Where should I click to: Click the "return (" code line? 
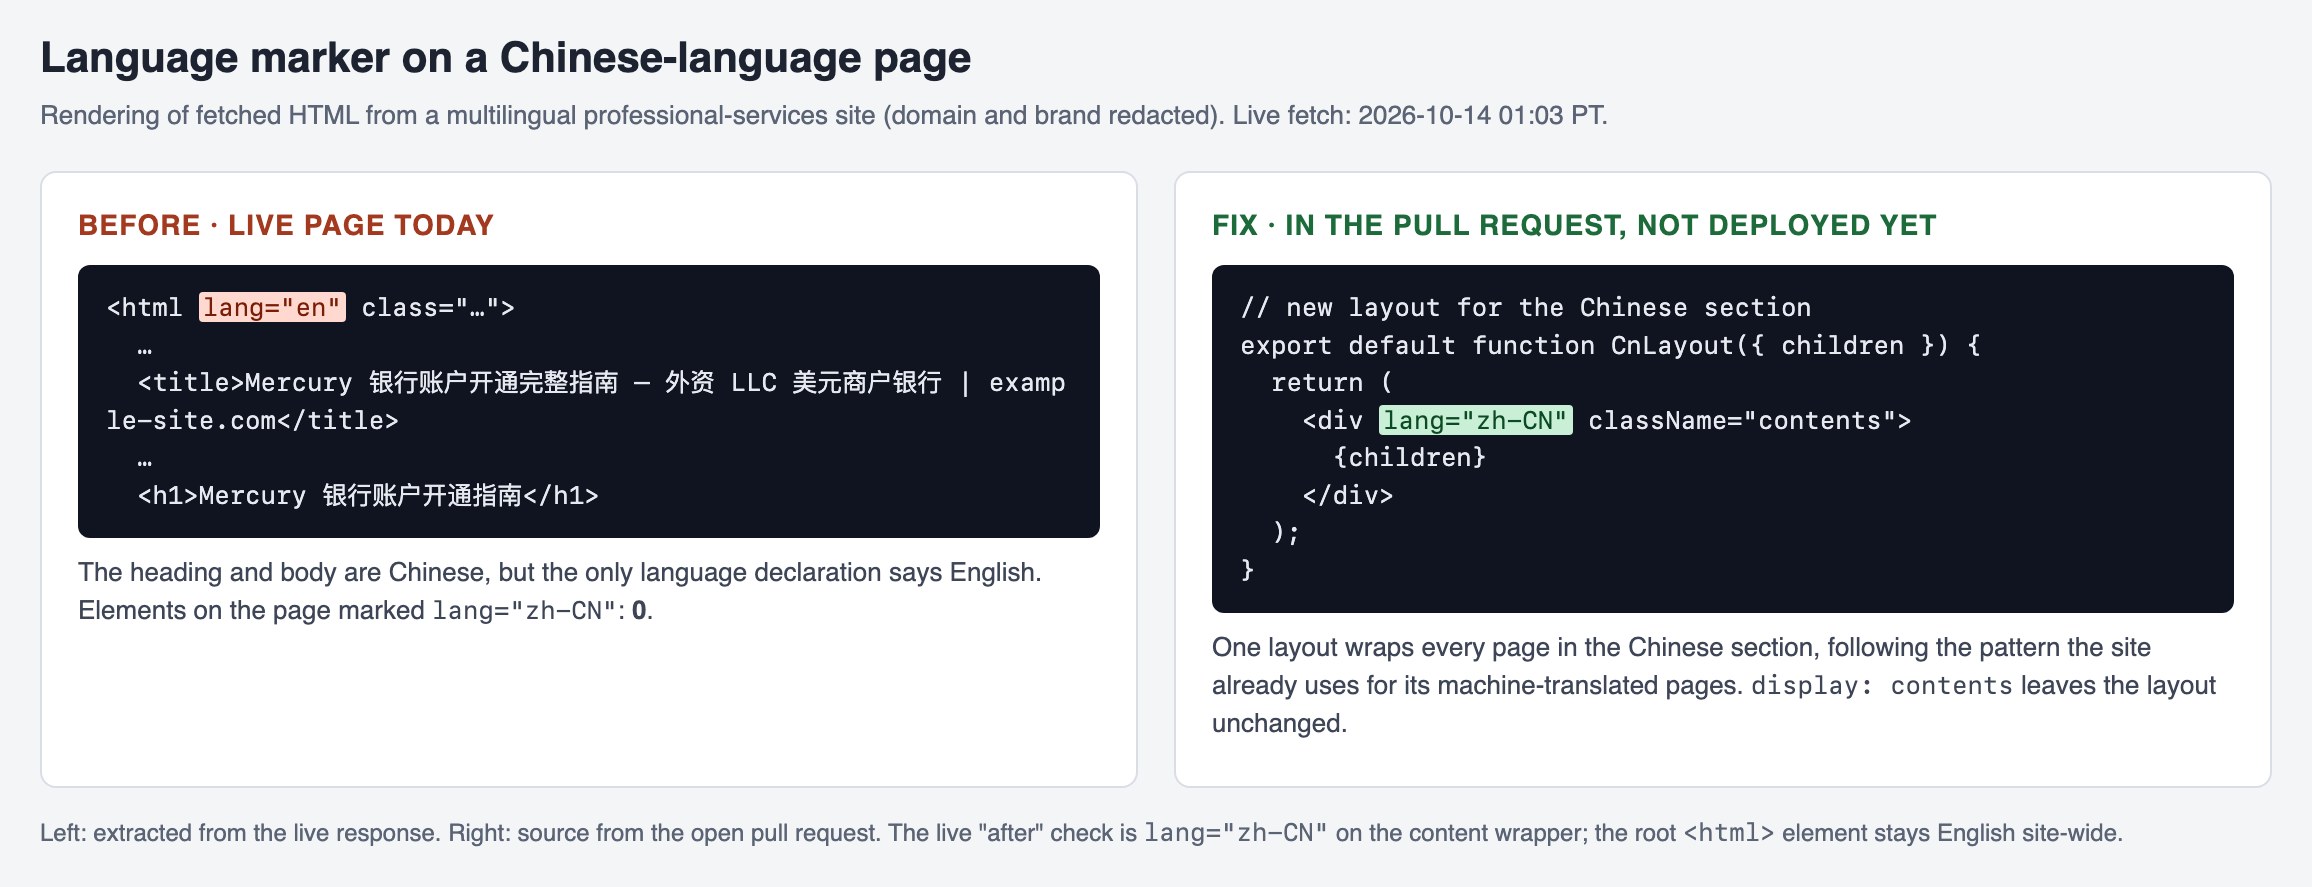coord(1332,383)
